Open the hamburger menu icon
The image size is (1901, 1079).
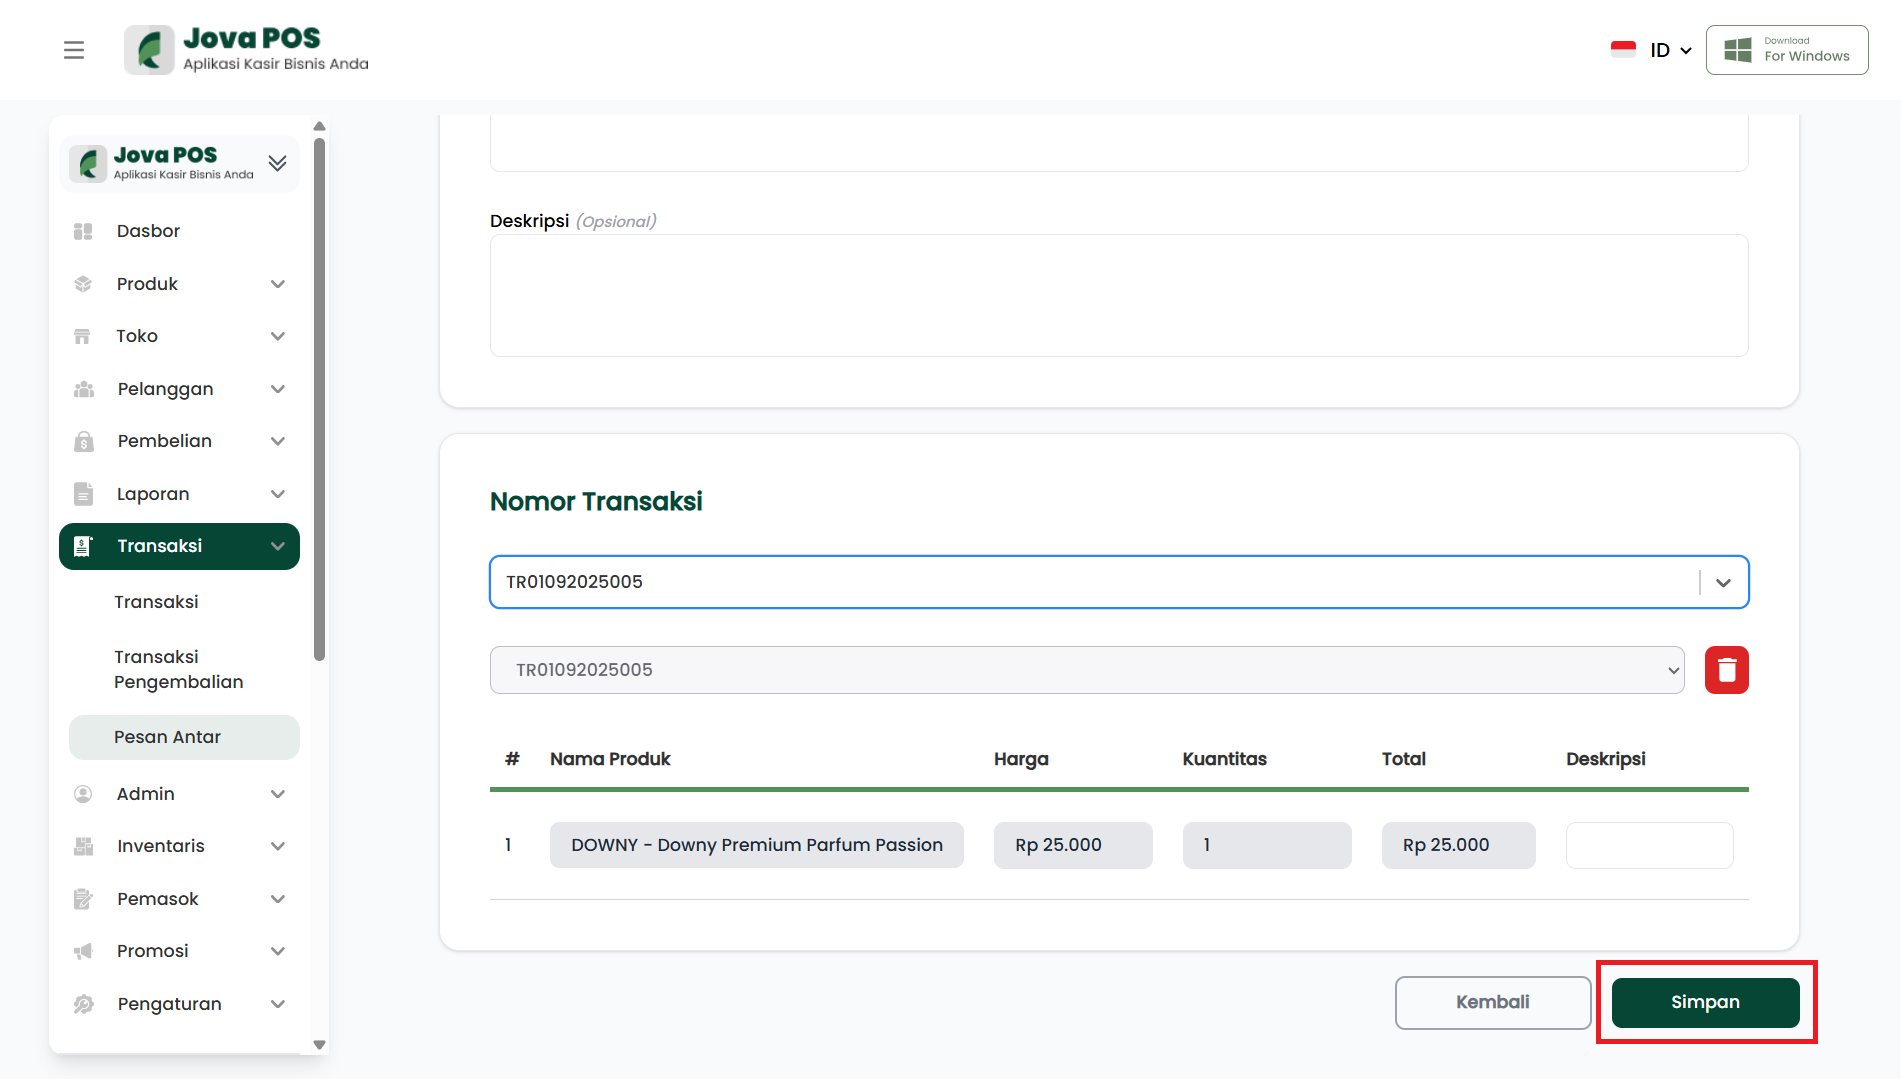[x=74, y=50]
